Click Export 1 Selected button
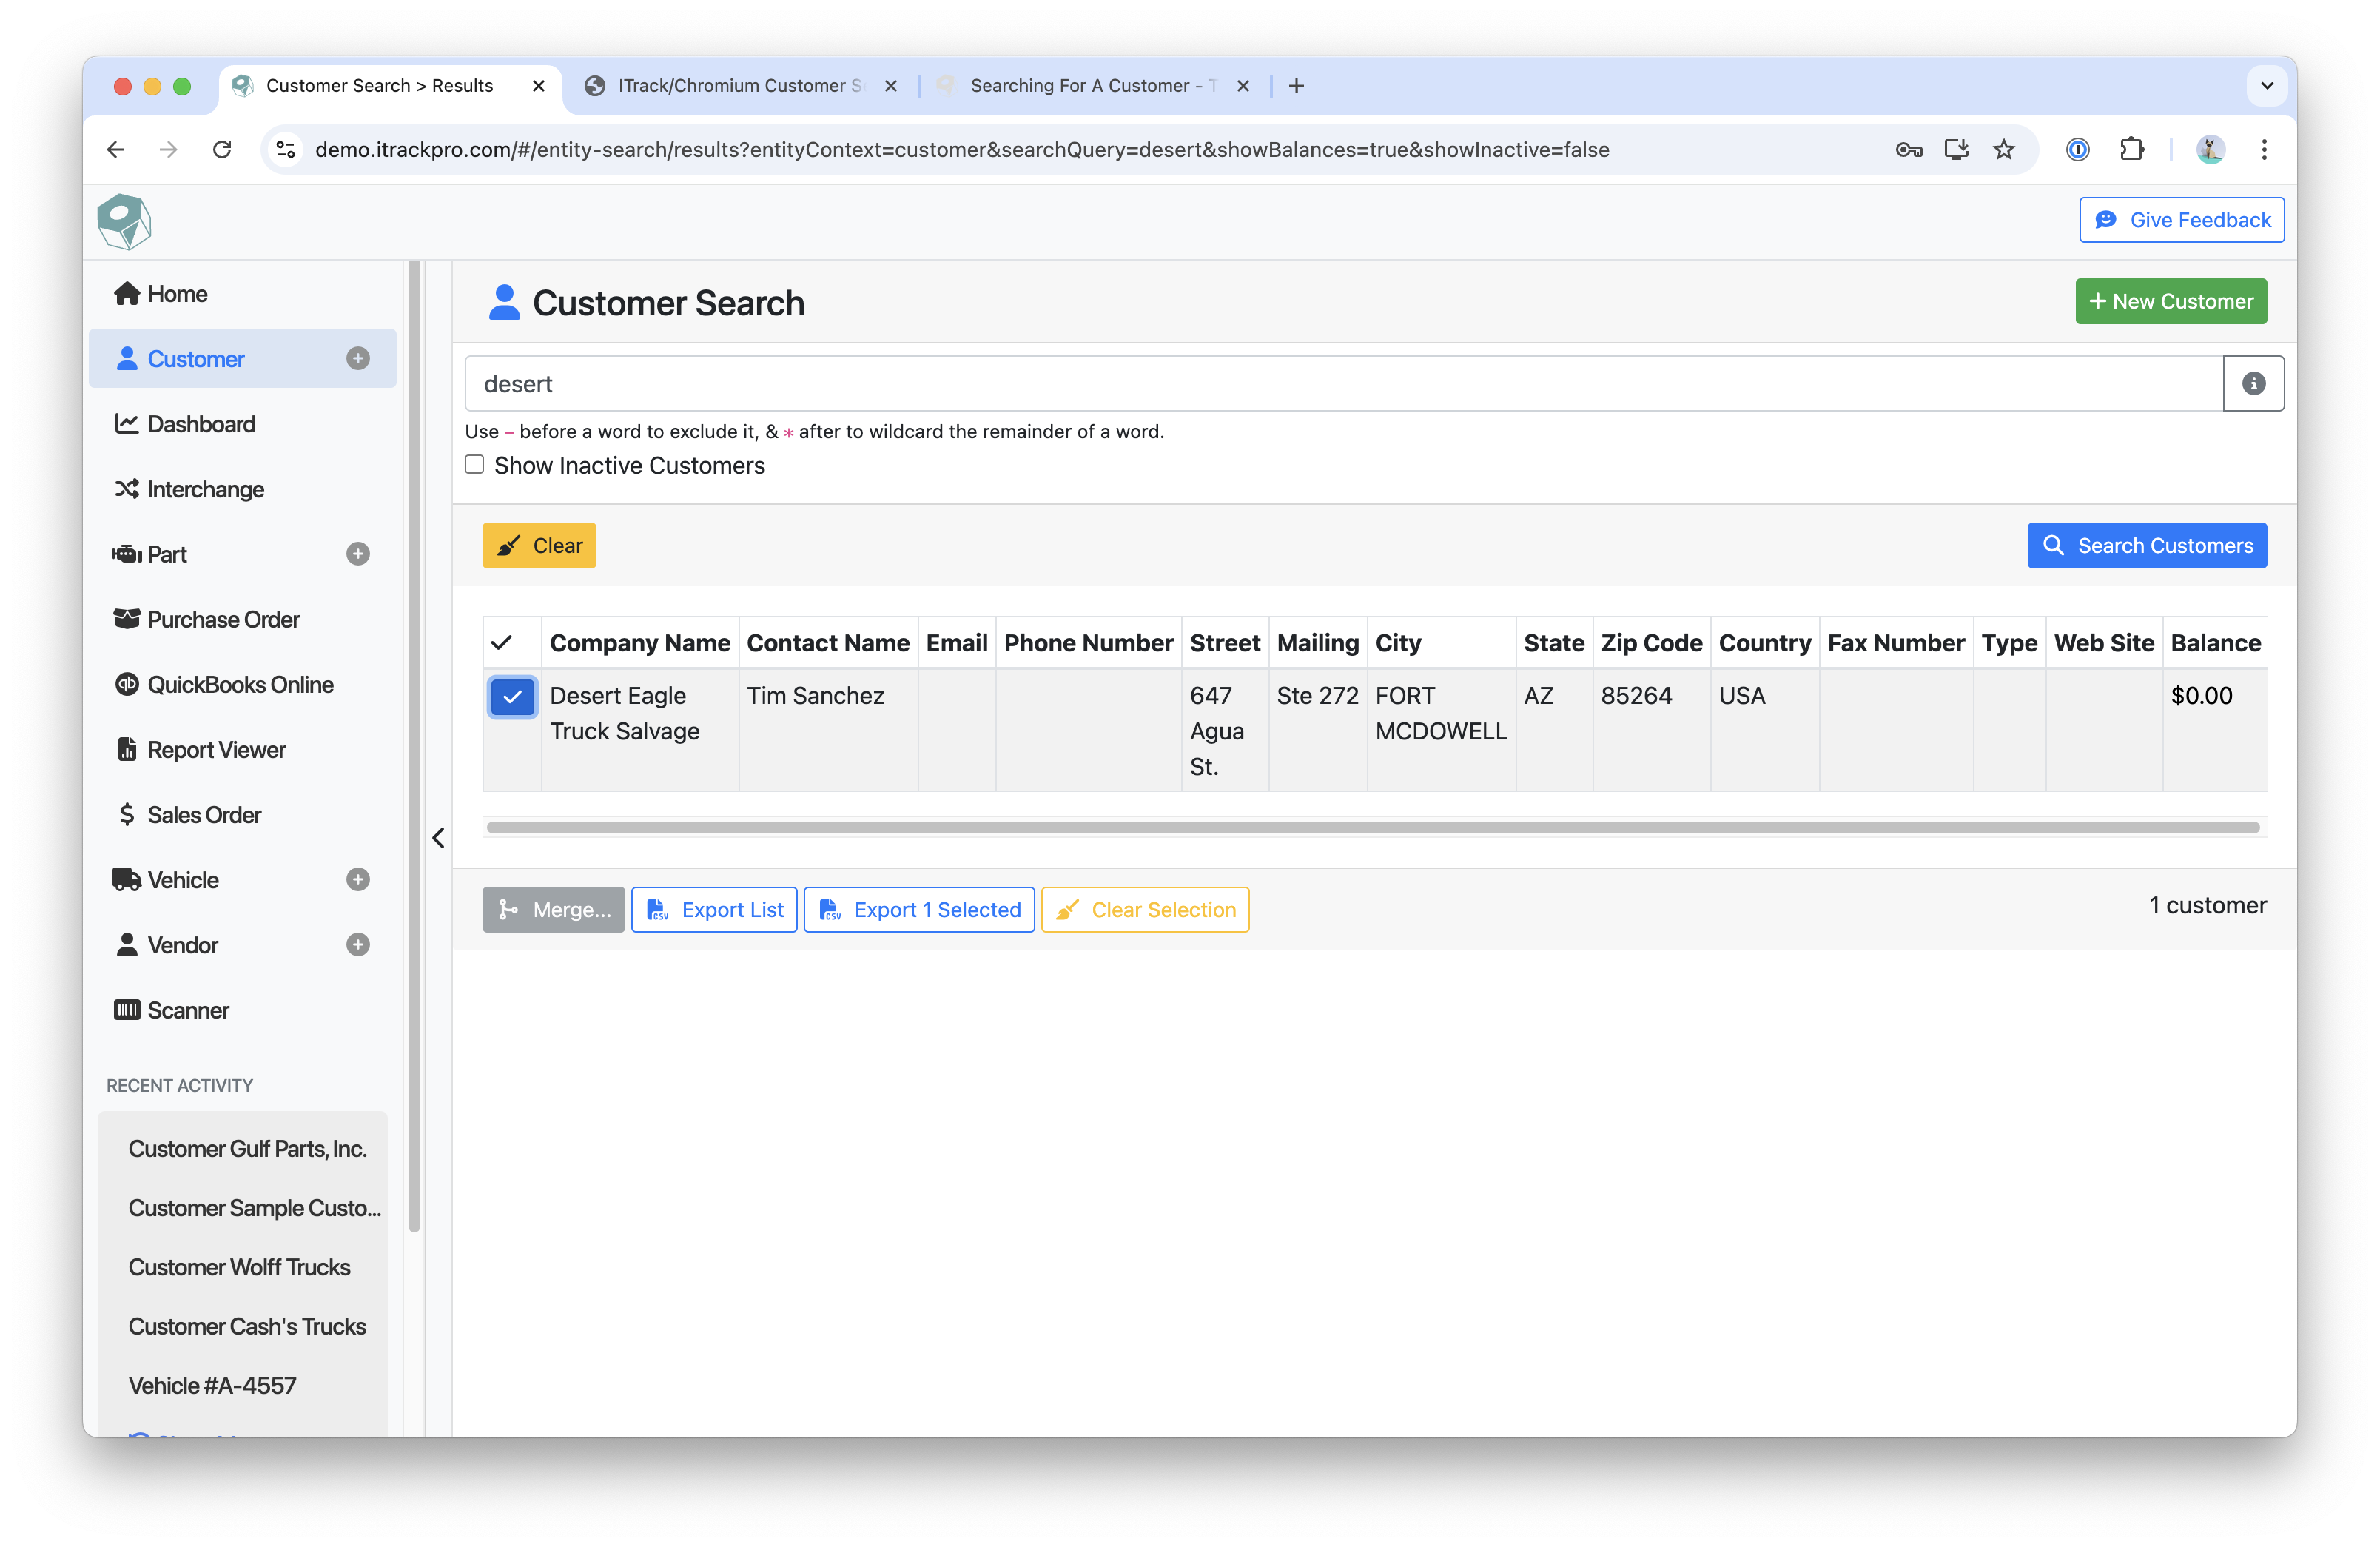2380x1547 pixels. click(x=919, y=910)
